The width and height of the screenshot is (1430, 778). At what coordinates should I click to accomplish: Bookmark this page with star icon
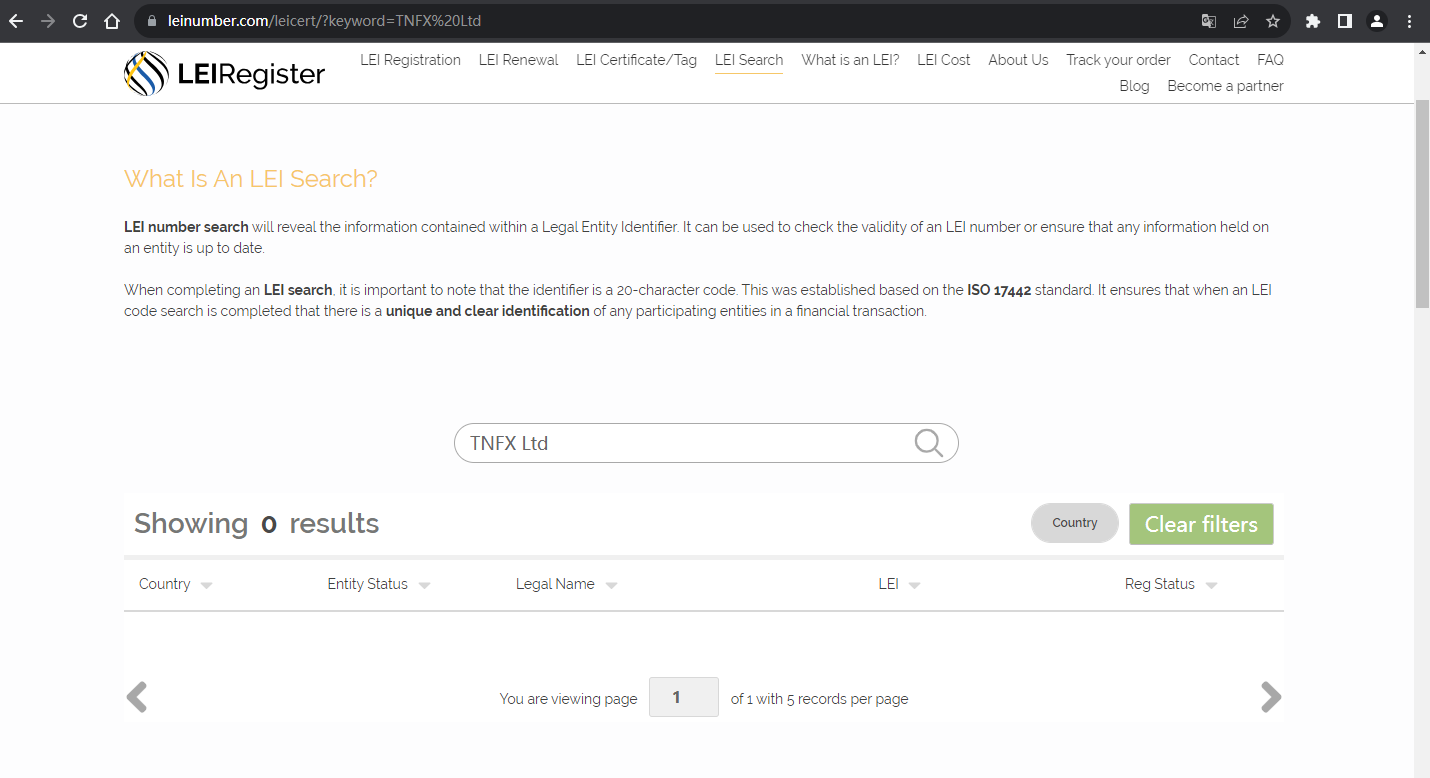1273,21
